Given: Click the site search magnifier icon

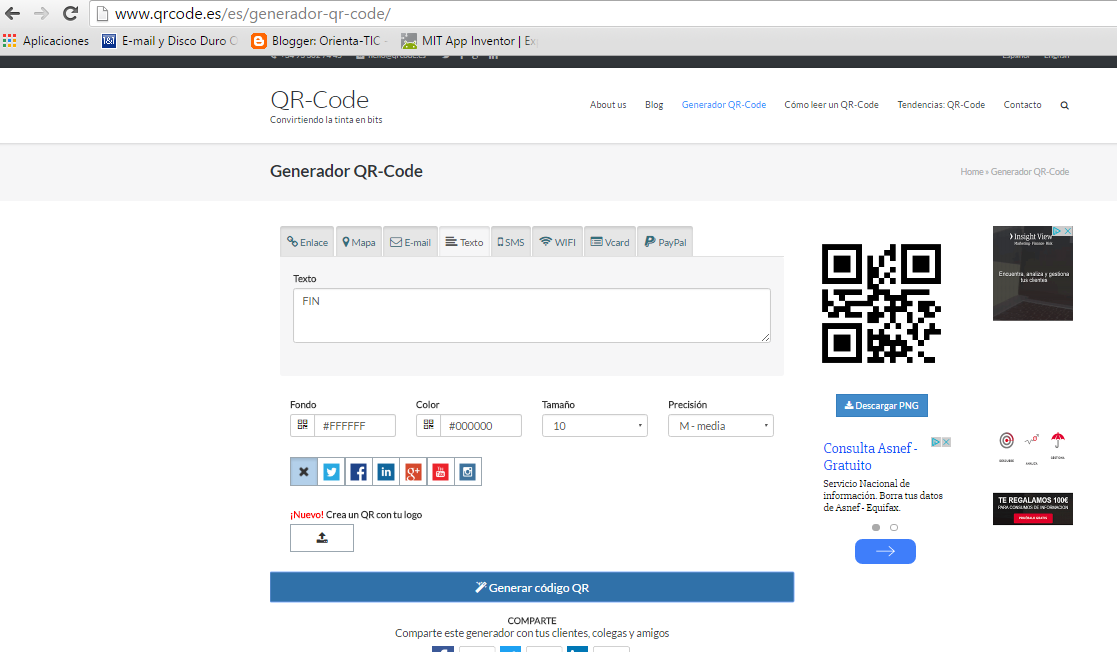Looking at the screenshot, I should (x=1064, y=105).
